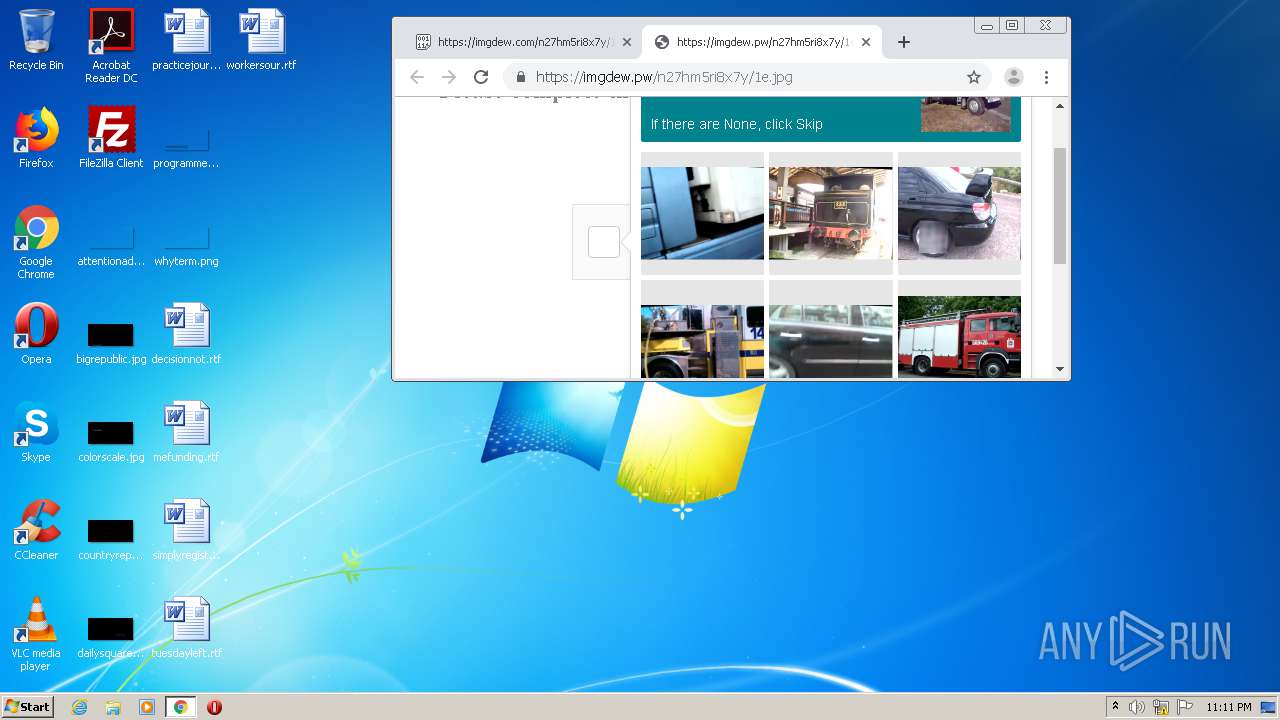Image resolution: width=1280 pixels, height=720 pixels.
Task: Open Internet Explorer from taskbar
Action: tap(79, 707)
